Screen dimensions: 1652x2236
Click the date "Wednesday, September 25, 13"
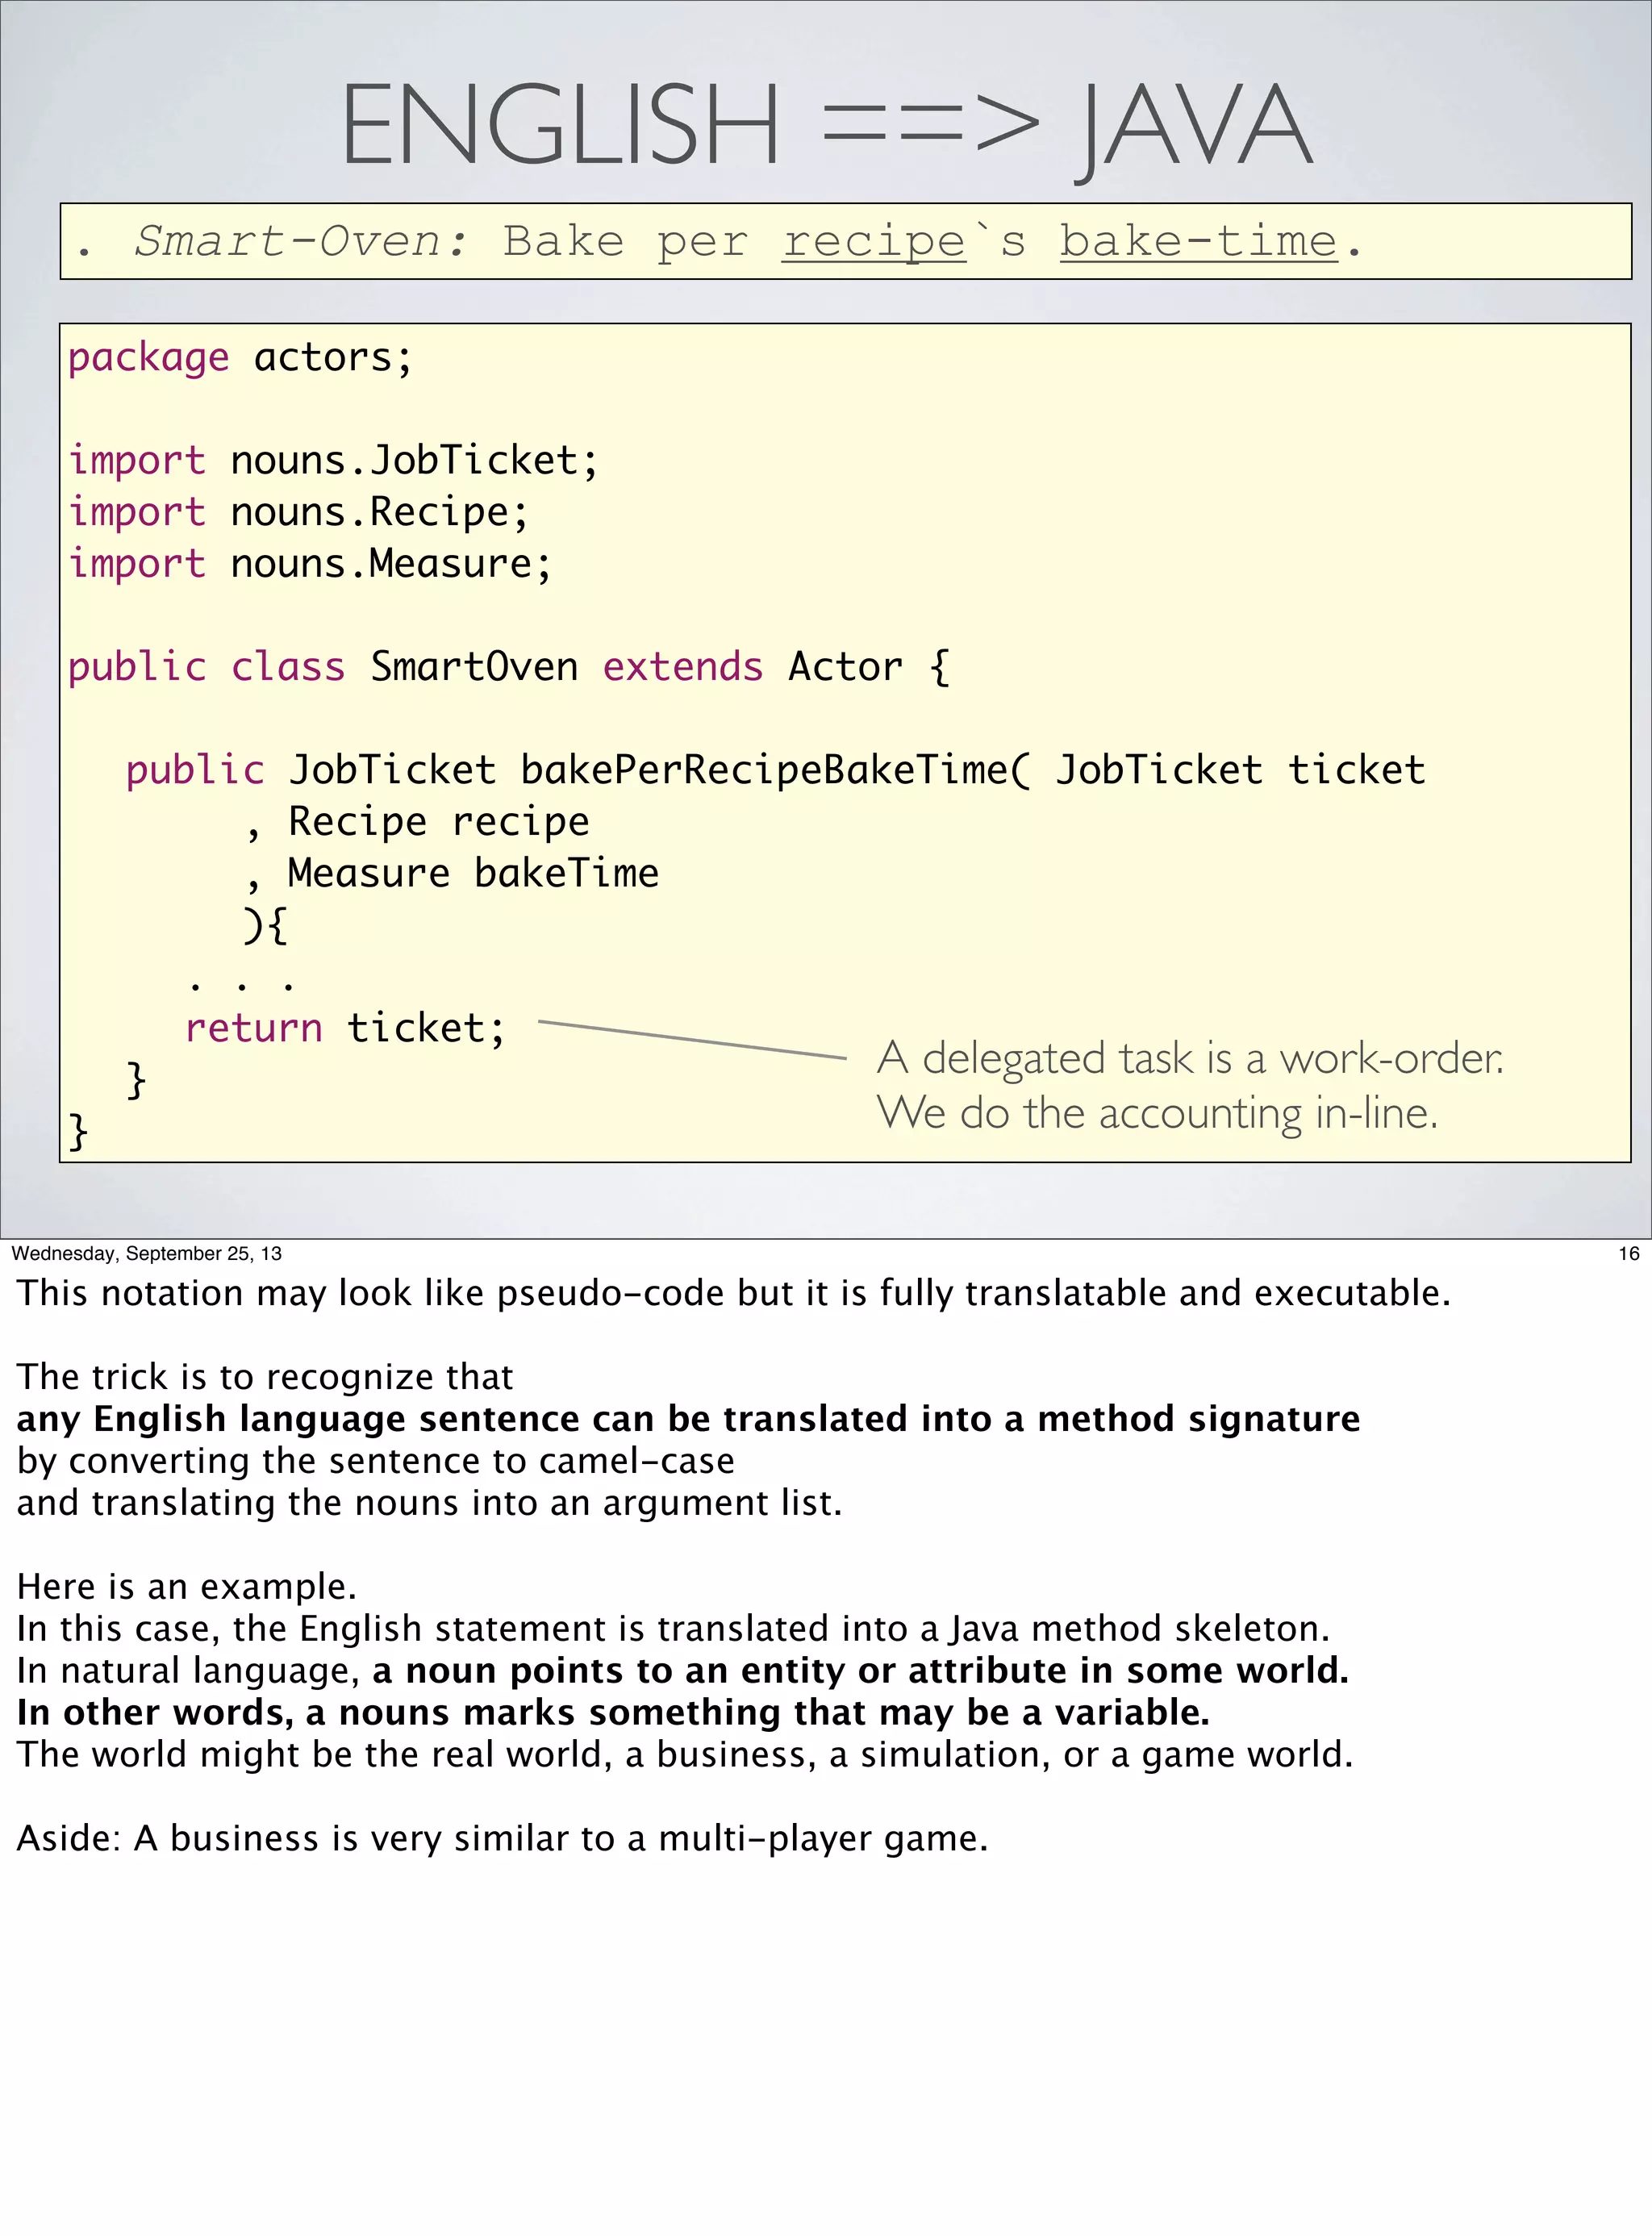click(x=147, y=1254)
